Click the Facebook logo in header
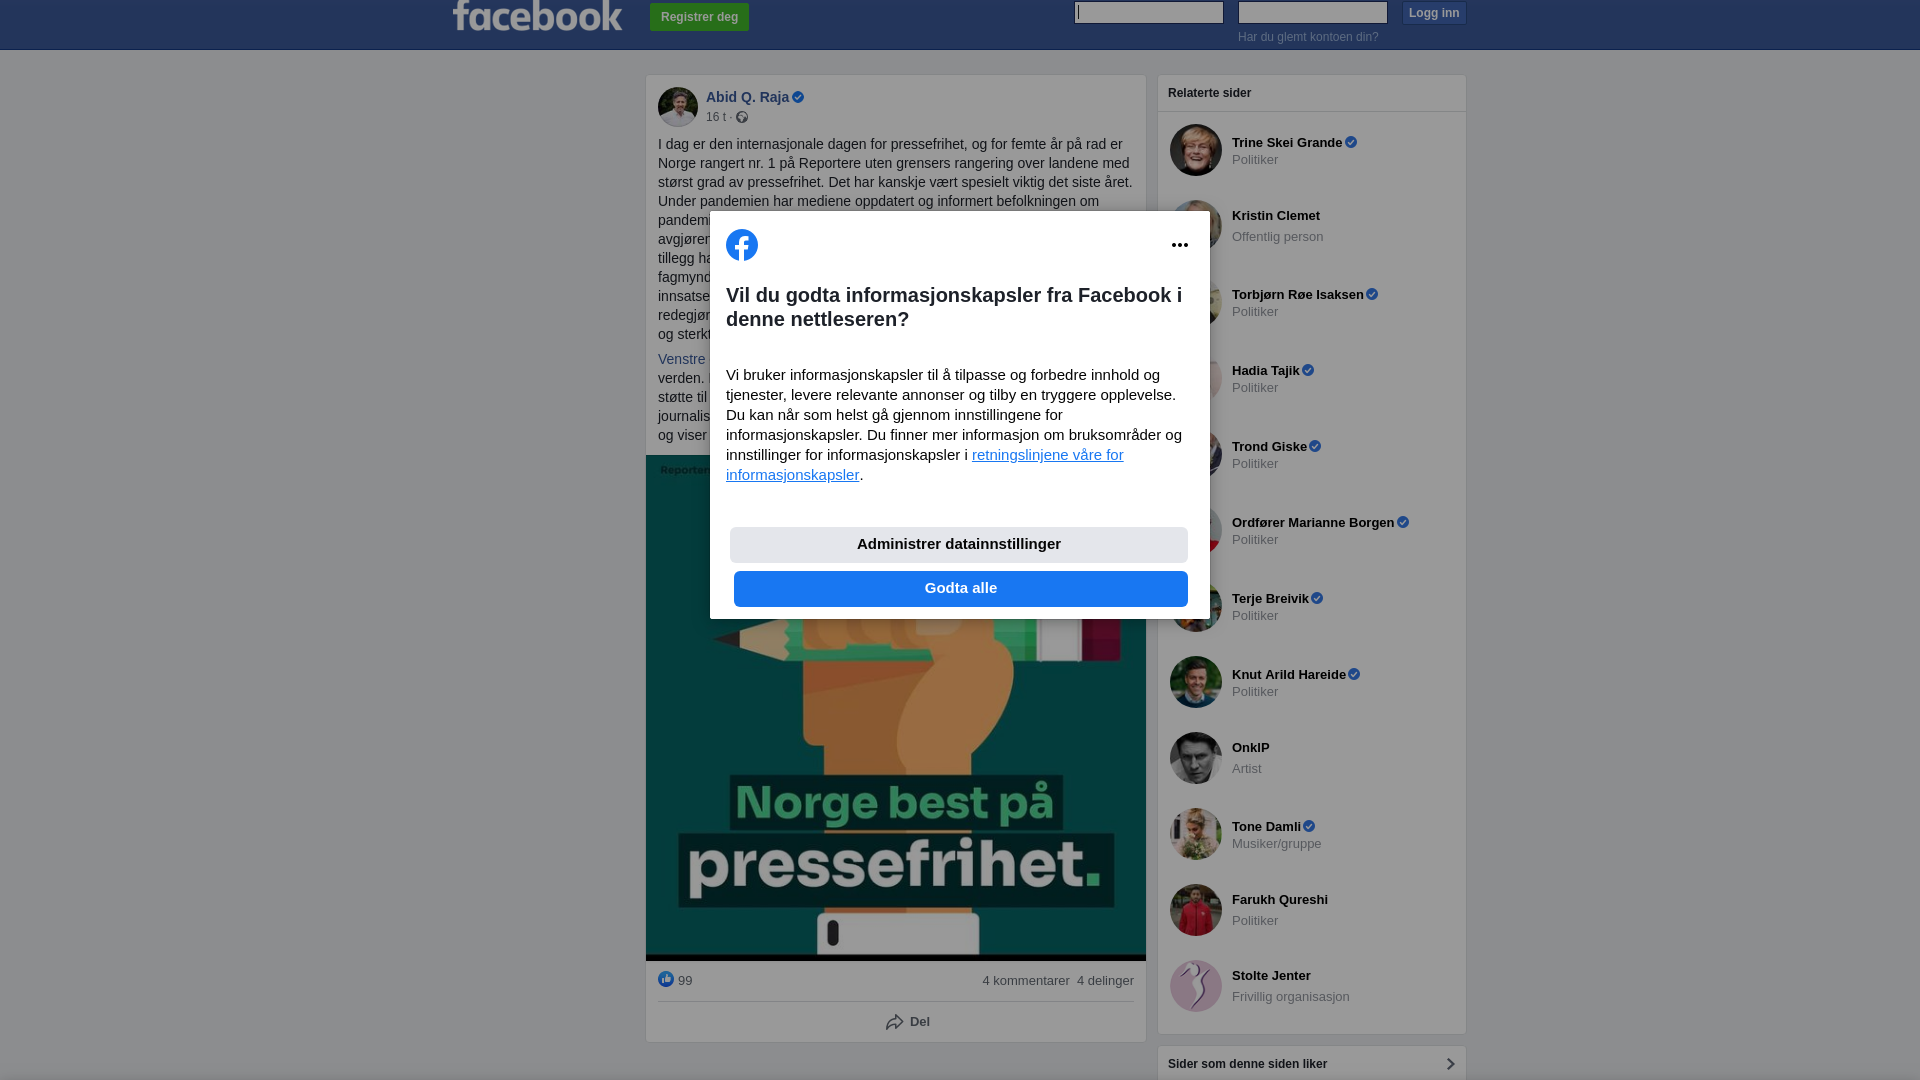This screenshot has height=1080, width=1920. tap(537, 16)
